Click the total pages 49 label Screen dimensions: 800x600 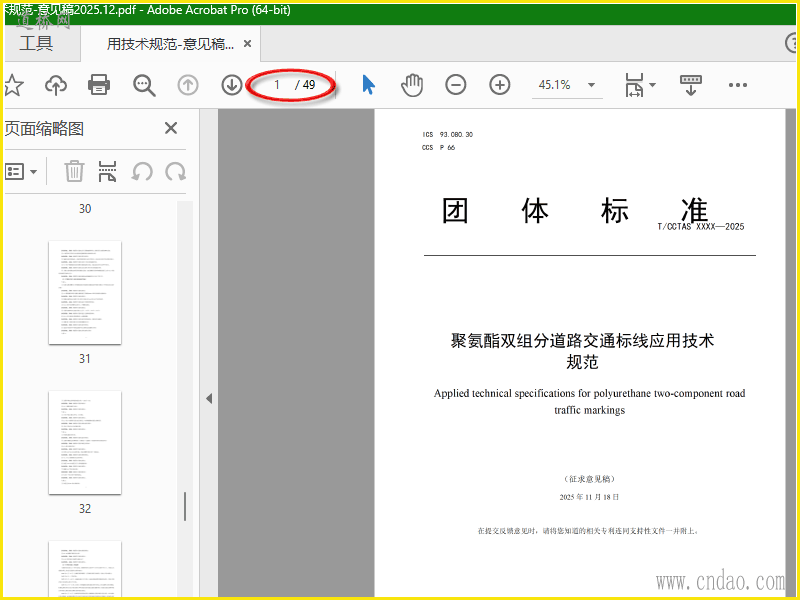tap(309, 85)
